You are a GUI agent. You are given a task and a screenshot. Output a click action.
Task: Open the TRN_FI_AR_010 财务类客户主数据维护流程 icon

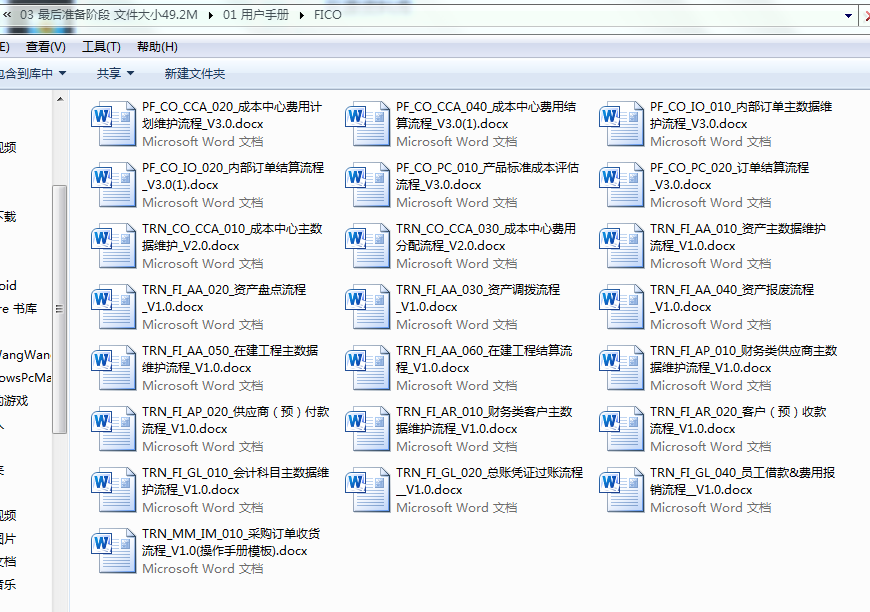(x=367, y=428)
